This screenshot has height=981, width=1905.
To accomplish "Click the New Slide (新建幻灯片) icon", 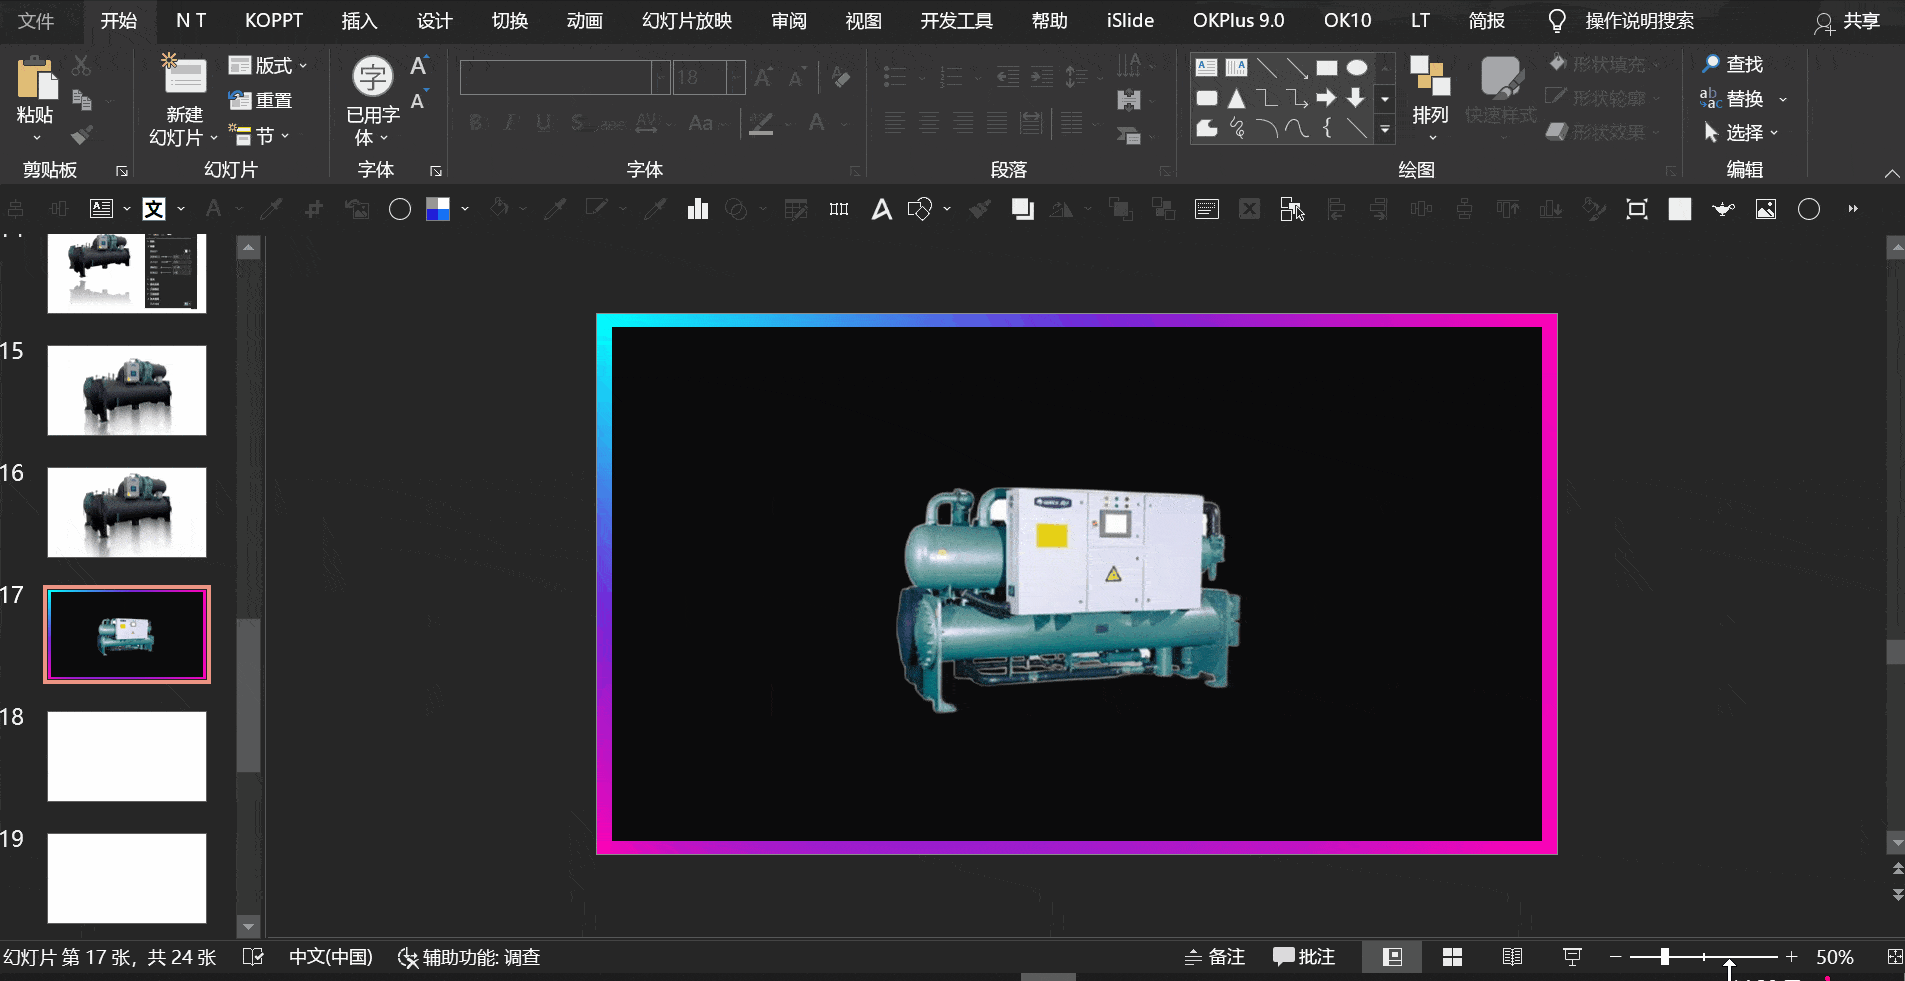I will 184,76.
